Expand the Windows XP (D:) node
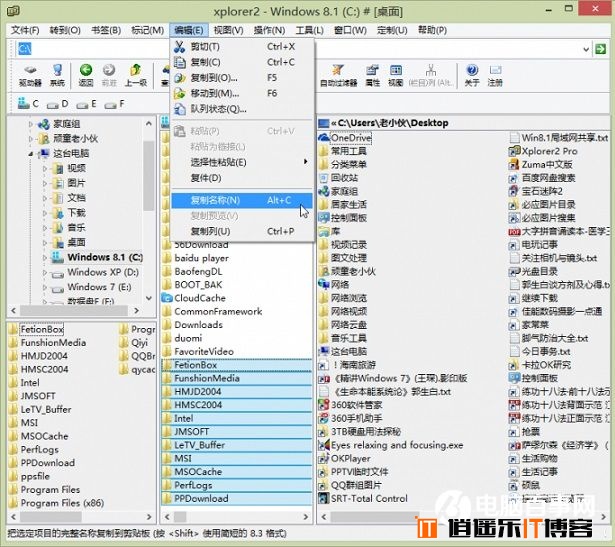 click(x=45, y=272)
